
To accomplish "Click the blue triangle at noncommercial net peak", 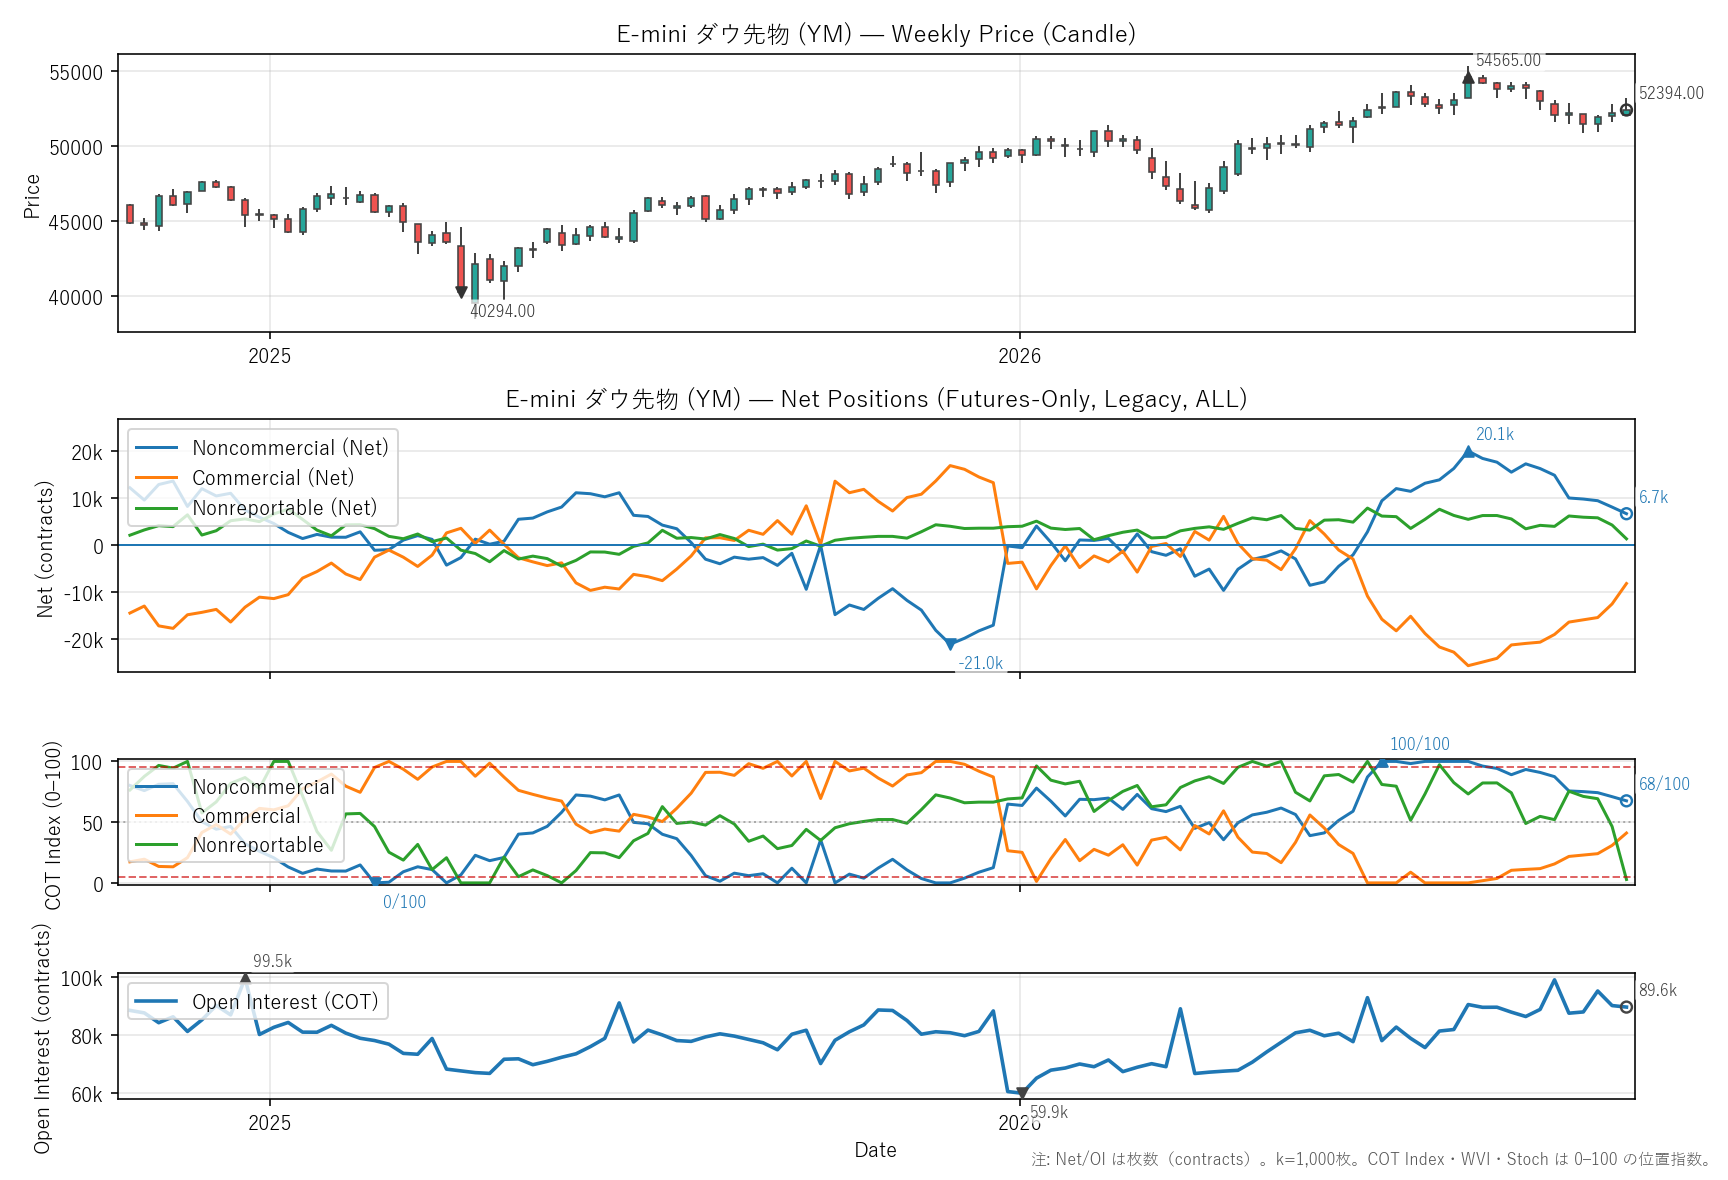I will 1468,452.
